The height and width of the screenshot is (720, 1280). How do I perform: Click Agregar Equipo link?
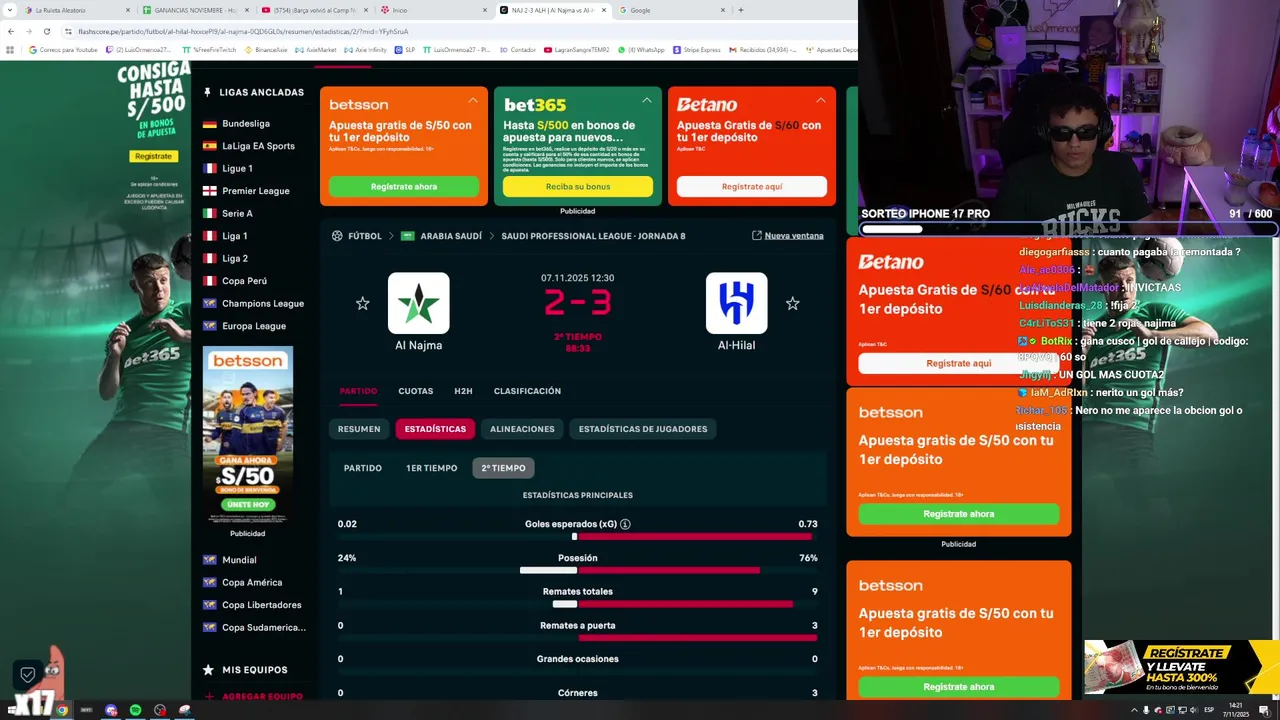262,696
